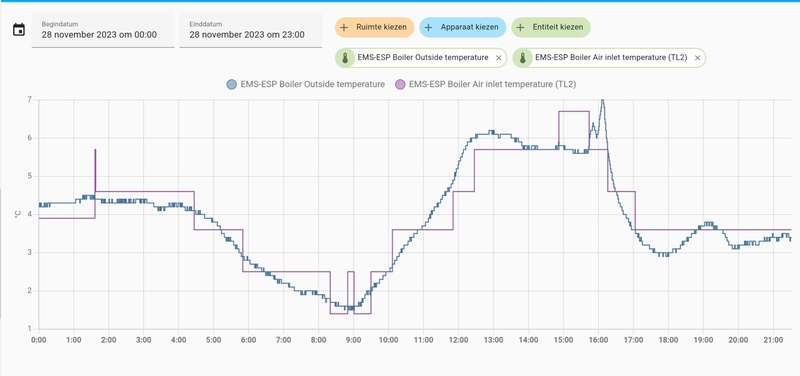Screen dimensions: 800x376
Task: Open the Ruimte kiezen area picker
Action: pyautogui.click(x=374, y=27)
